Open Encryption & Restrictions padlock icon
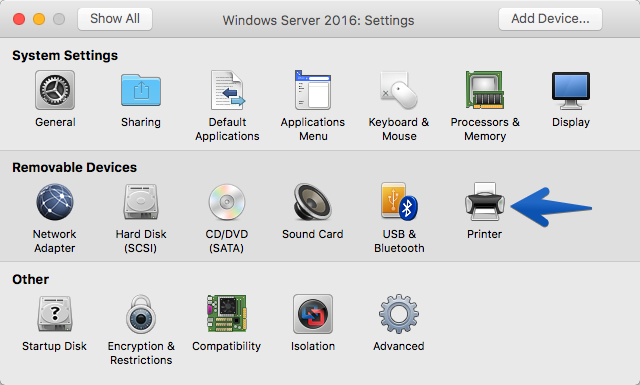 tap(141, 314)
